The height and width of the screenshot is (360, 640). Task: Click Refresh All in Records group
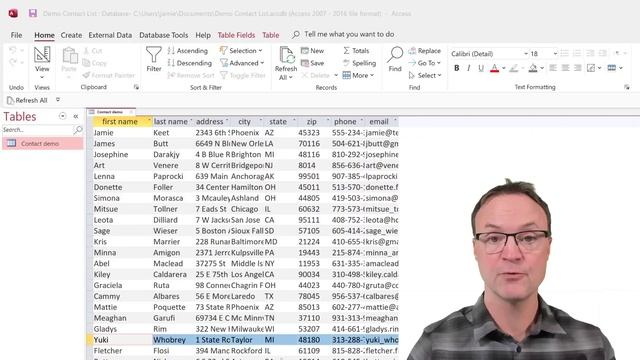point(286,63)
